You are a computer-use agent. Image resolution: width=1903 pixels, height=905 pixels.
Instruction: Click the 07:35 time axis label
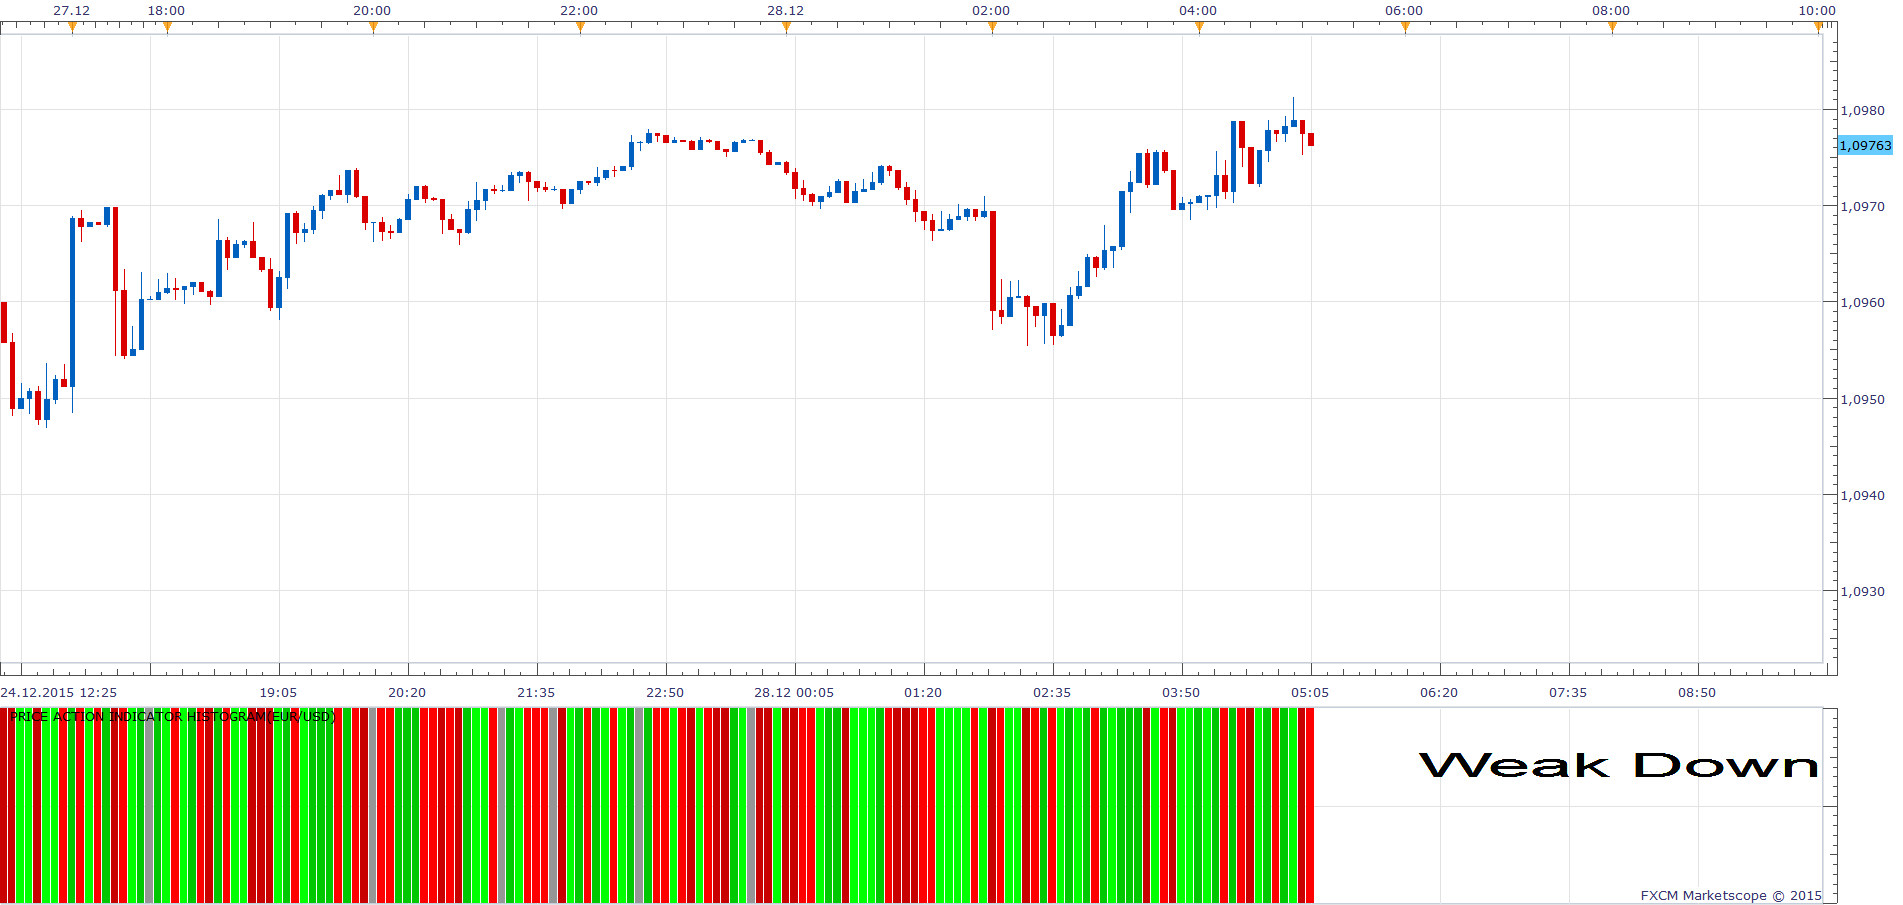tap(1568, 692)
